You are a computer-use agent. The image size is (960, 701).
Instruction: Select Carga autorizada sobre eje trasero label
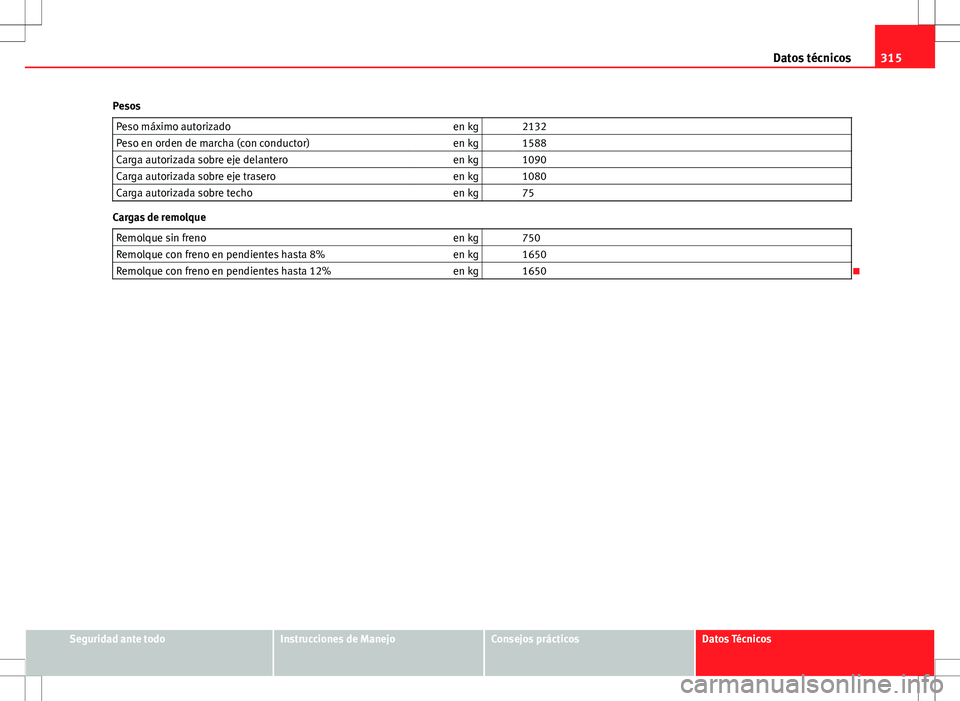click(195, 176)
